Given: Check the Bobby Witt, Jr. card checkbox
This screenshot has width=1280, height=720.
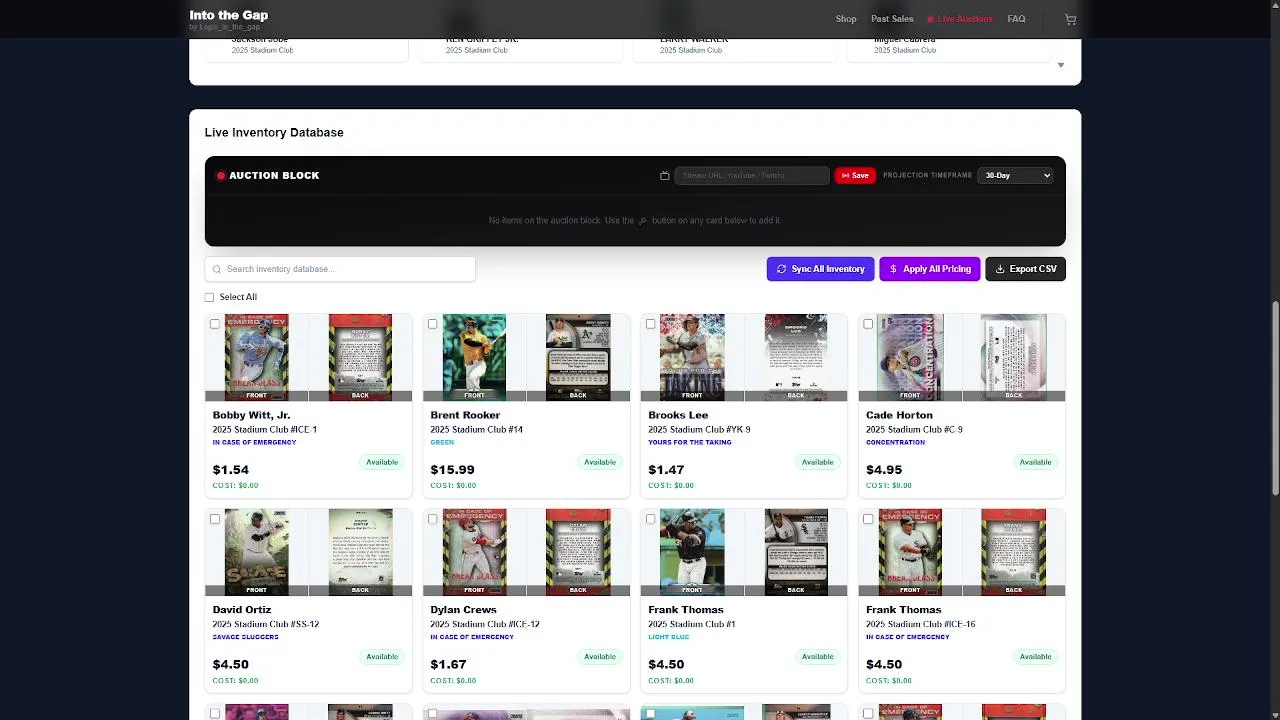Looking at the screenshot, I should (215, 324).
